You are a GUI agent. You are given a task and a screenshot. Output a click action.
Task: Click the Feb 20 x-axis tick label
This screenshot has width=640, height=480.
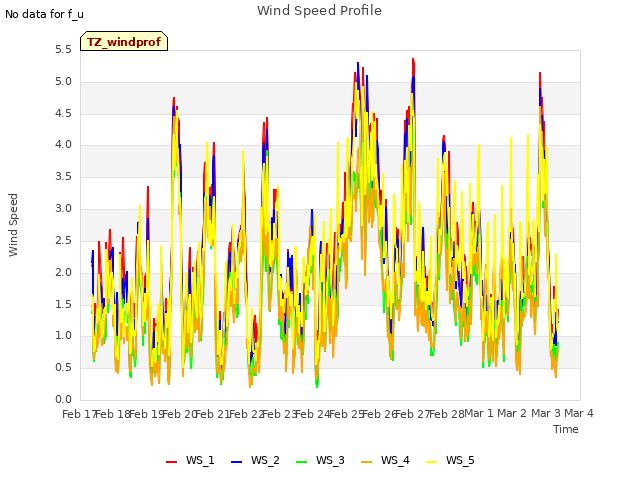(x=180, y=414)
